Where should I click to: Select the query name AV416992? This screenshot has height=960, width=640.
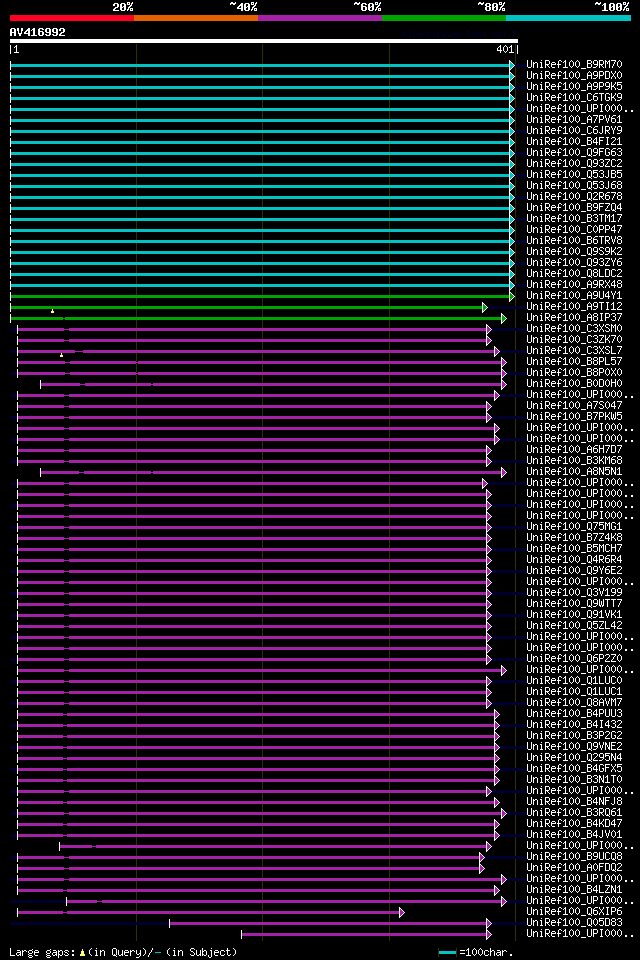(37, 32)
